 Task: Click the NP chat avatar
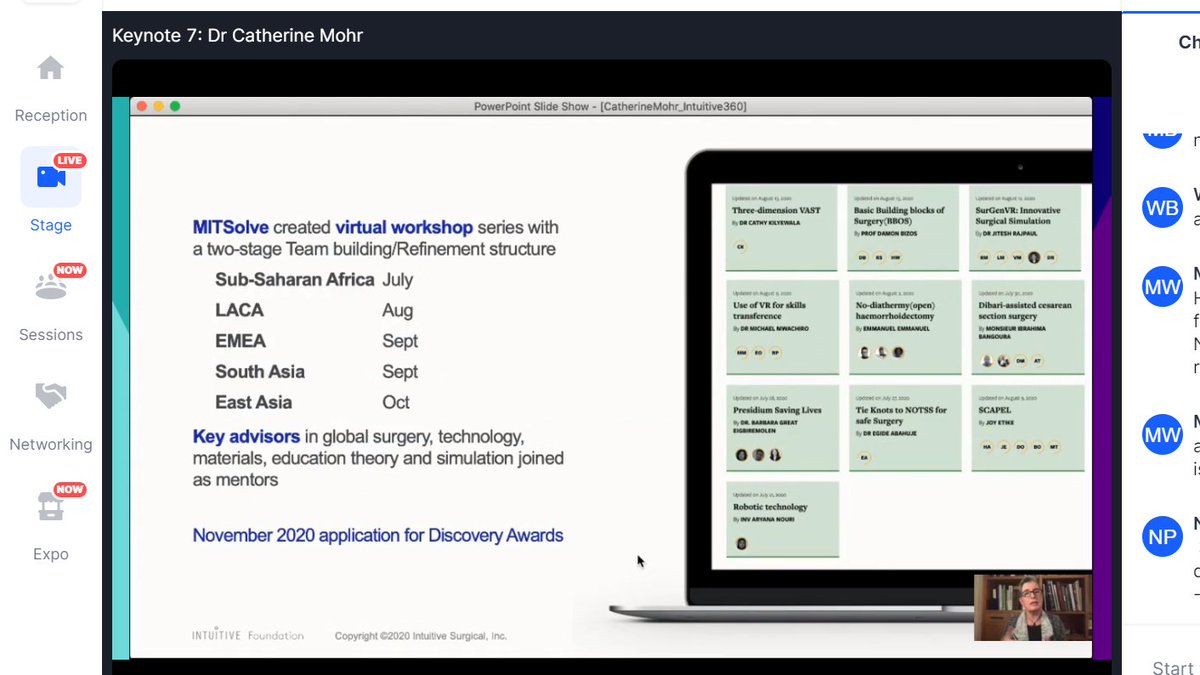[x=1162, y=537]
